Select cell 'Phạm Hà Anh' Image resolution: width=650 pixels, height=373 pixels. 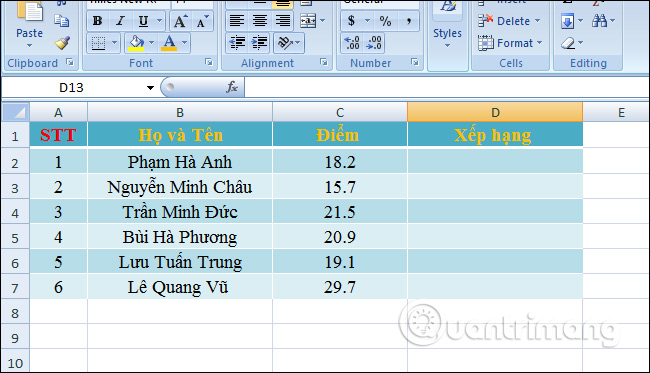(x=180, y=162)
